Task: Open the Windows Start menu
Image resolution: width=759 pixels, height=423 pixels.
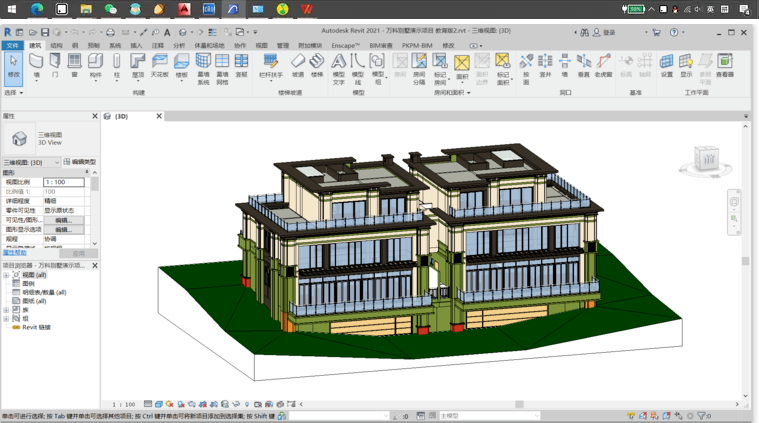Action: [x=12, y=9]
